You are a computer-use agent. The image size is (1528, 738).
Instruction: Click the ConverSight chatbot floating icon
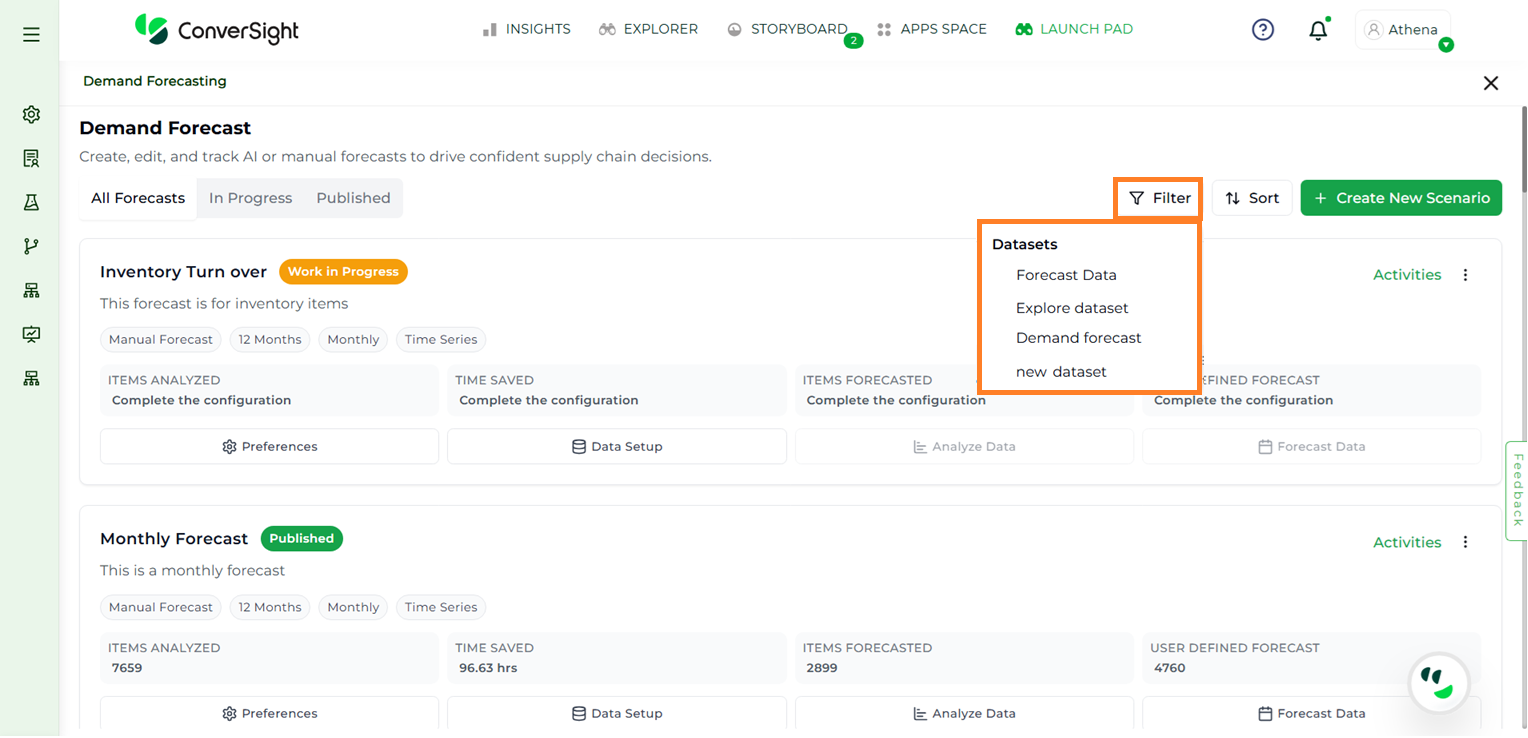click(x=1438, y=684)
